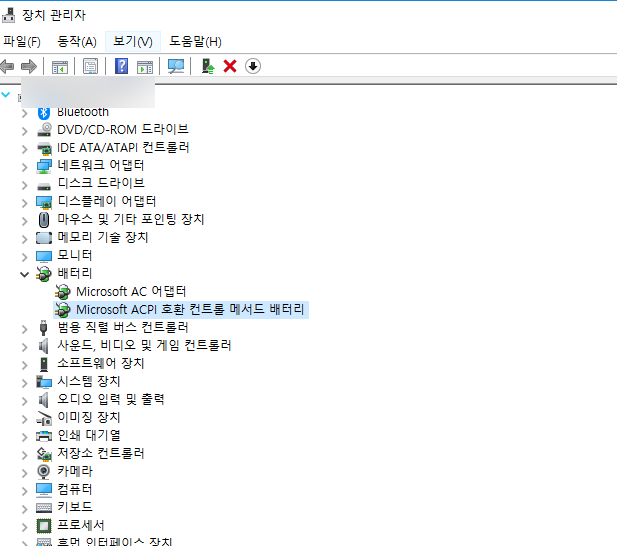Select the 소프트웨어 장치 label
Image resolution: width=617 pixels, height=546 pixels.
tap(101, 363)
